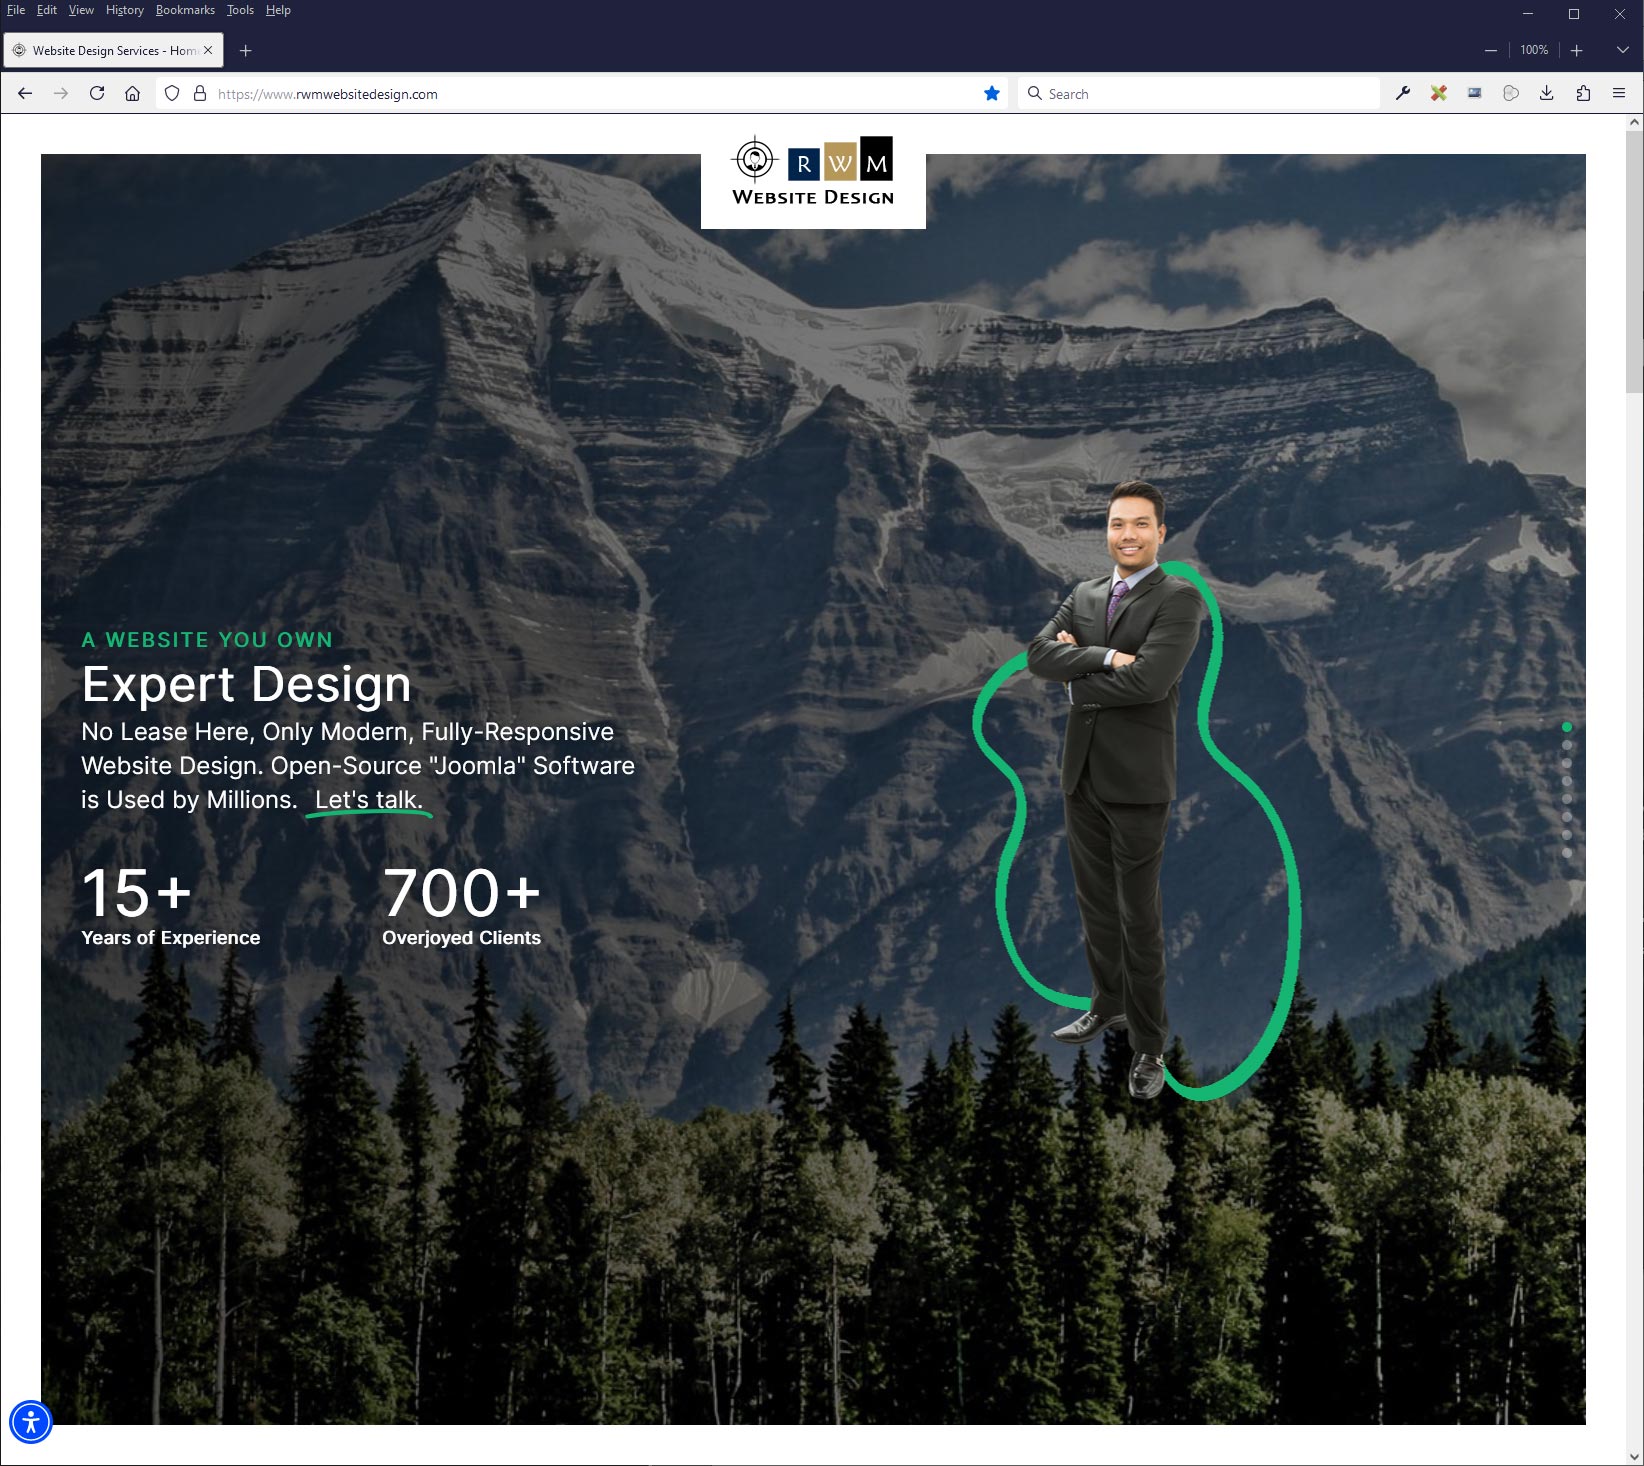Follow the Let's talk link
This screenshot has height=1466, width=1644.
(x=369, y=800)
